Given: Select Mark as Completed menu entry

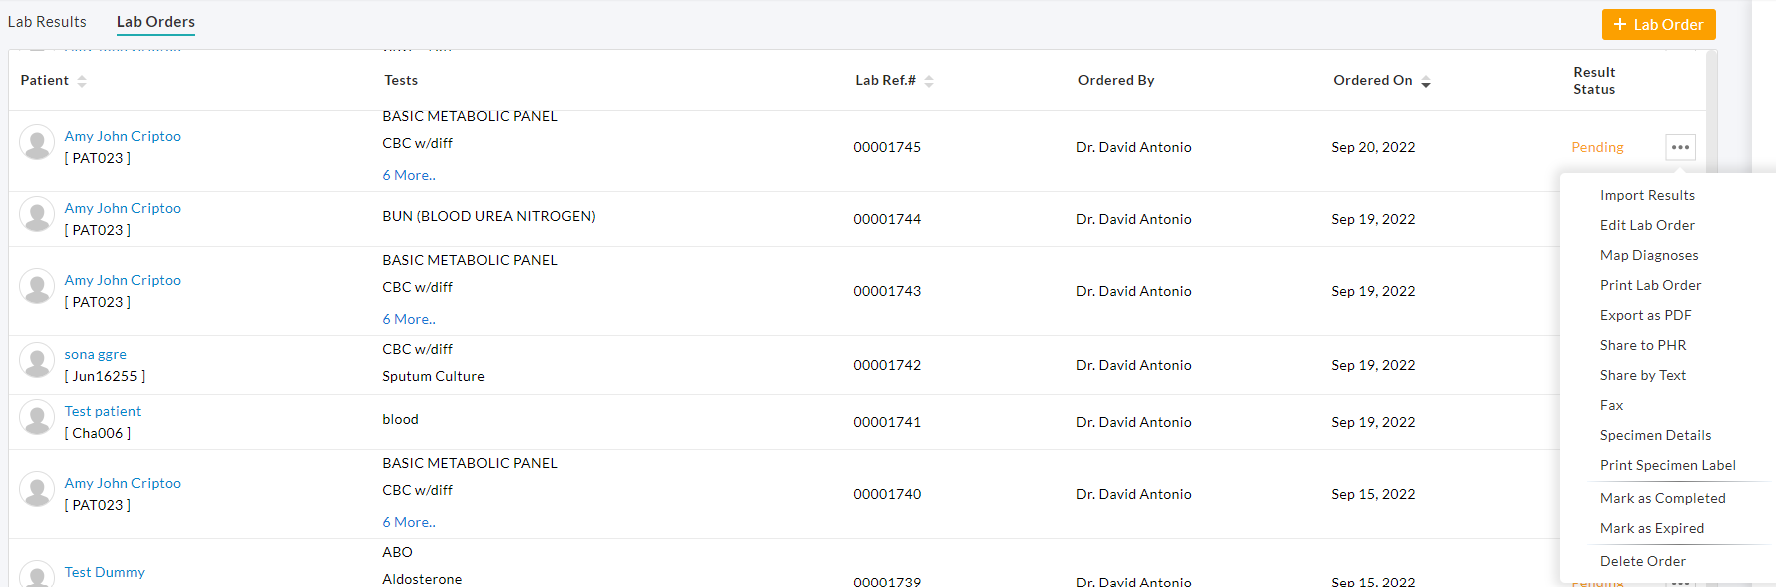Looking at the screenshot, I should point(1662,498).
